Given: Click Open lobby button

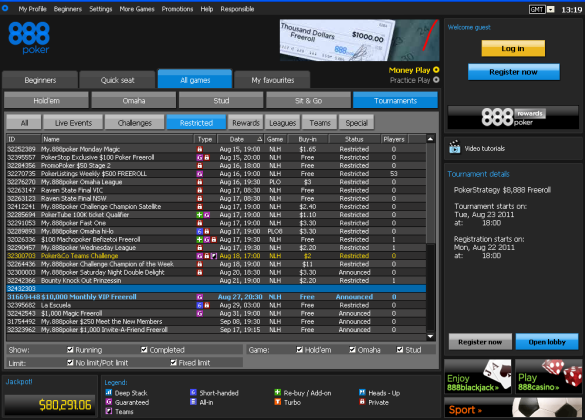Looking at the screenshot, I should click(x=547, y=342).
